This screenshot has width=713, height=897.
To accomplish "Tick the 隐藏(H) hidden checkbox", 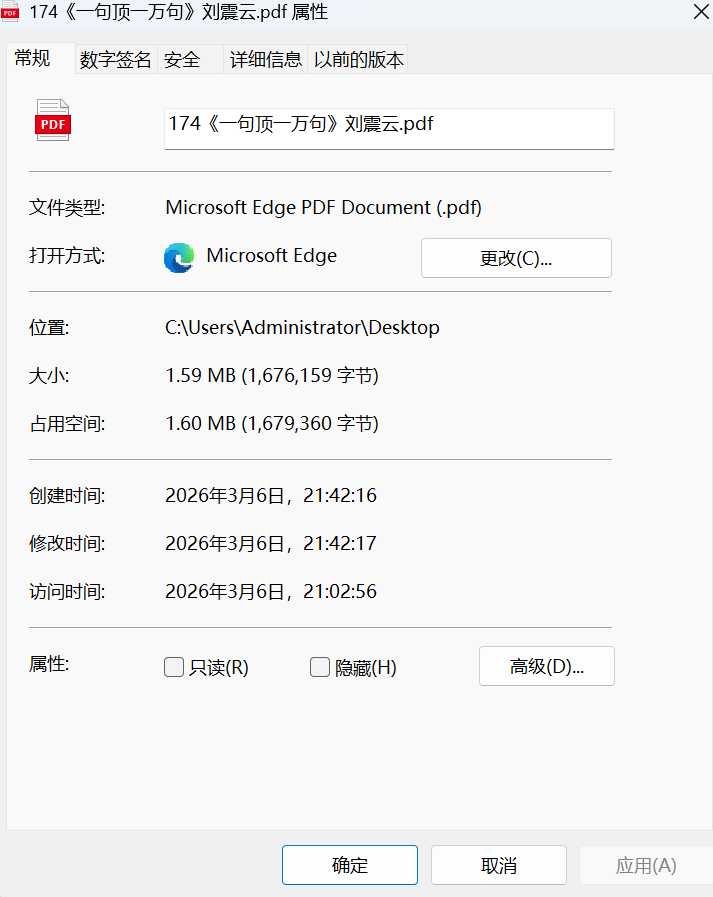I will [320, 667].
